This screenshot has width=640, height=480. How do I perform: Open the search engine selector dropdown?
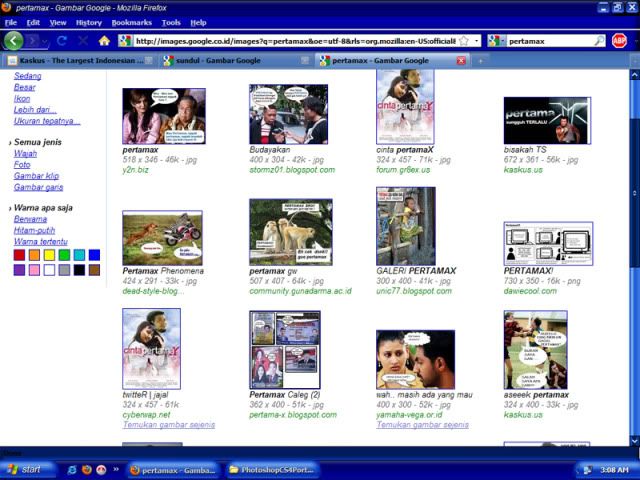[x=497, y=41]
